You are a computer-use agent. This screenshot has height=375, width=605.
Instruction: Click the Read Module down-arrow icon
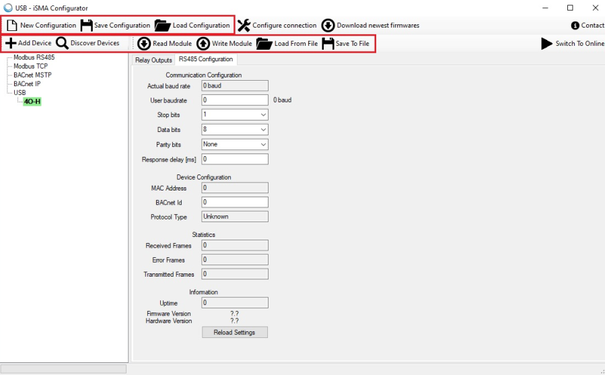click(144, 44)
